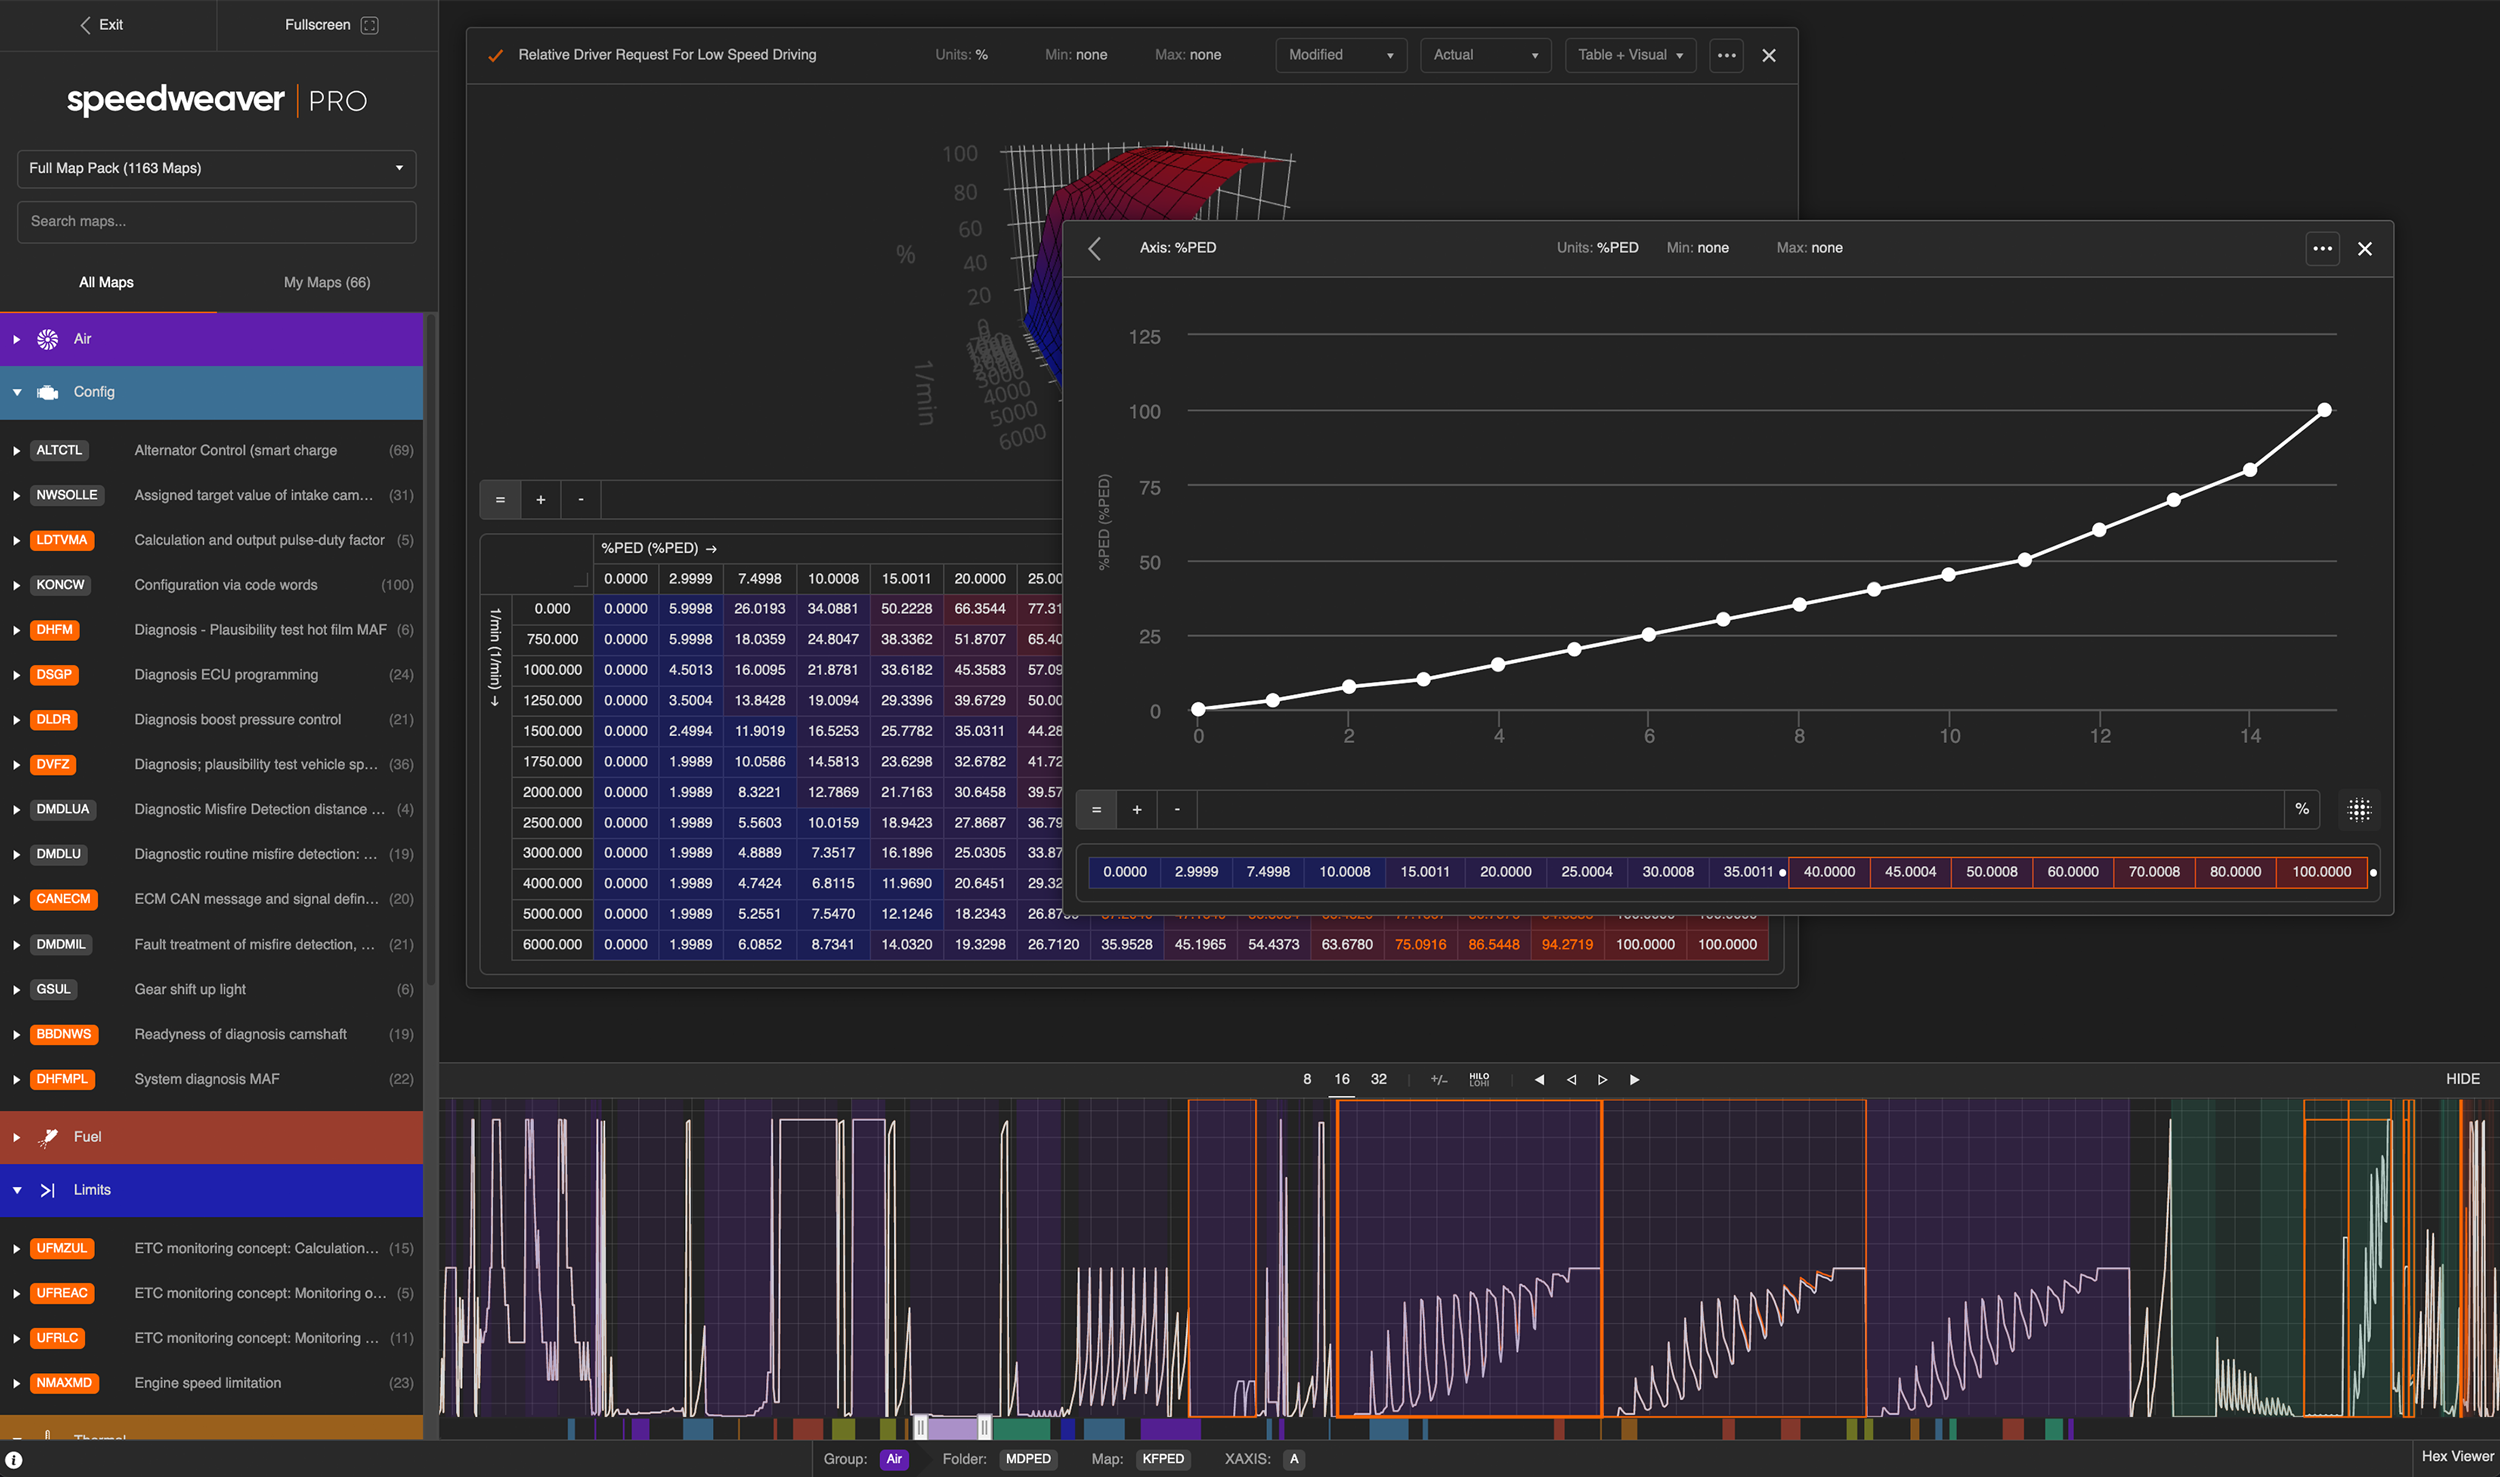
Task: Switch hex viewer to 32-bit mode
Action: click(x=1378, y=1079)
